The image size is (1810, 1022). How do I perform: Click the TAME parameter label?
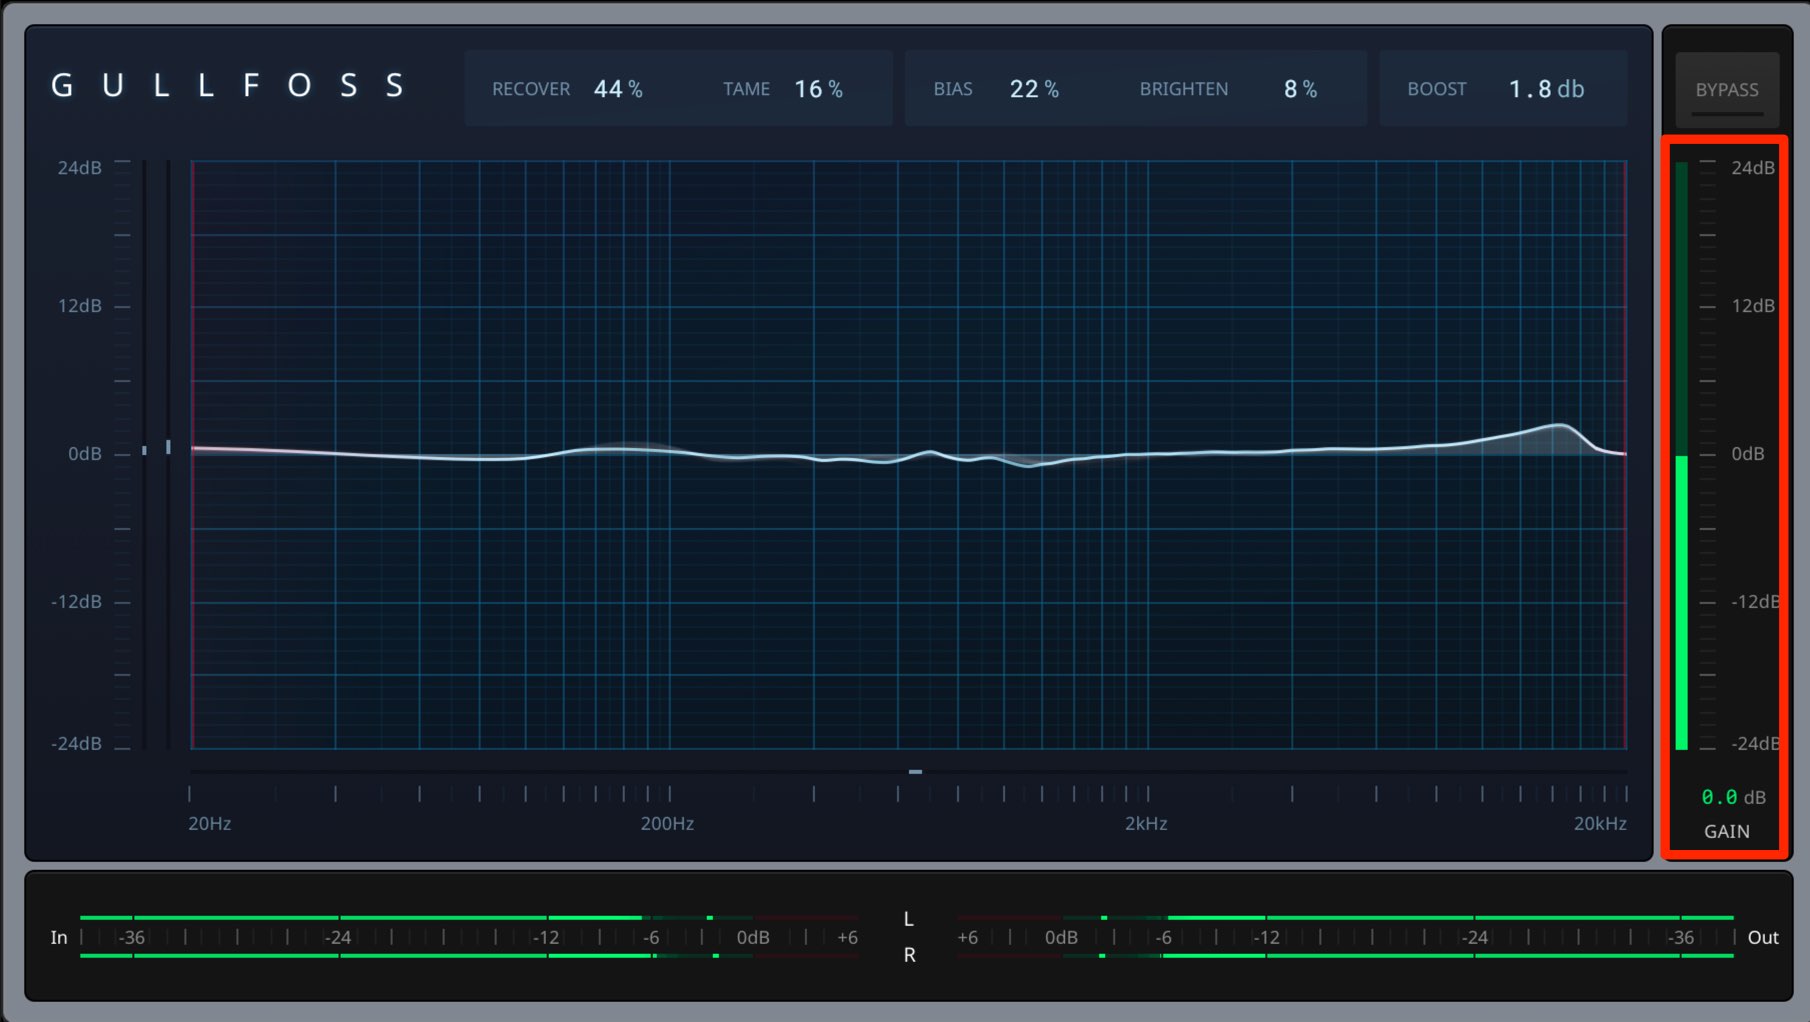point(747,89)
